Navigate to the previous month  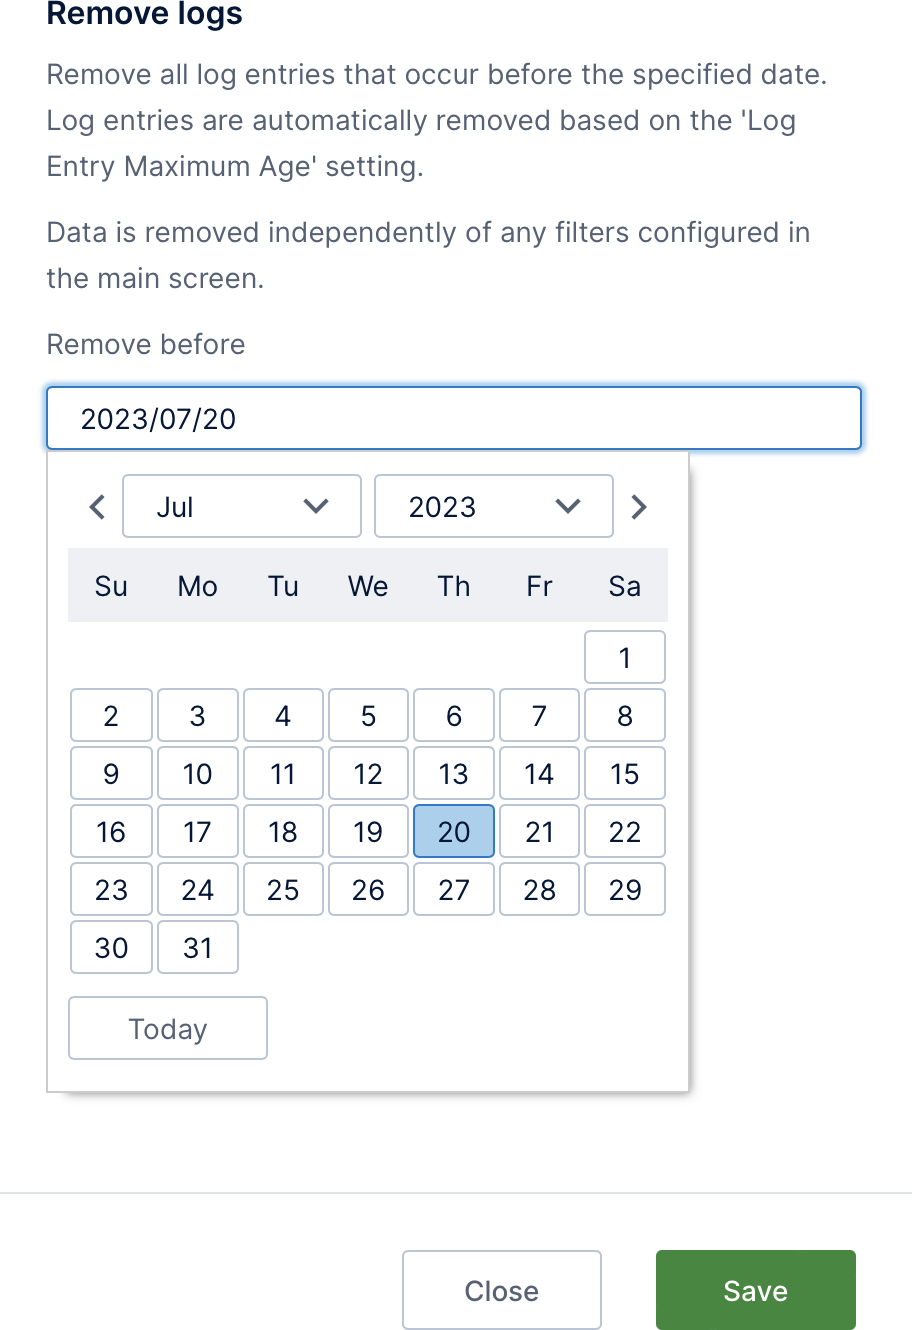coord(96,506)
